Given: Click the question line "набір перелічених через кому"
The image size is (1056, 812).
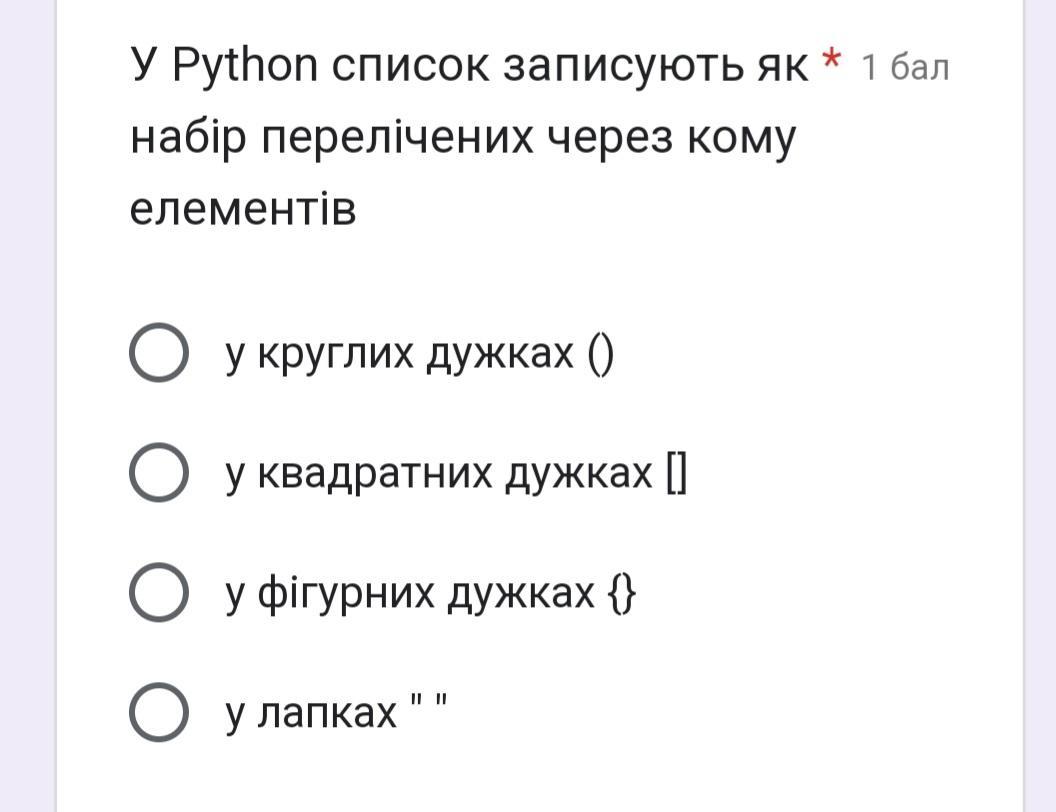Looking at the screenshot, I should [463, 139].
